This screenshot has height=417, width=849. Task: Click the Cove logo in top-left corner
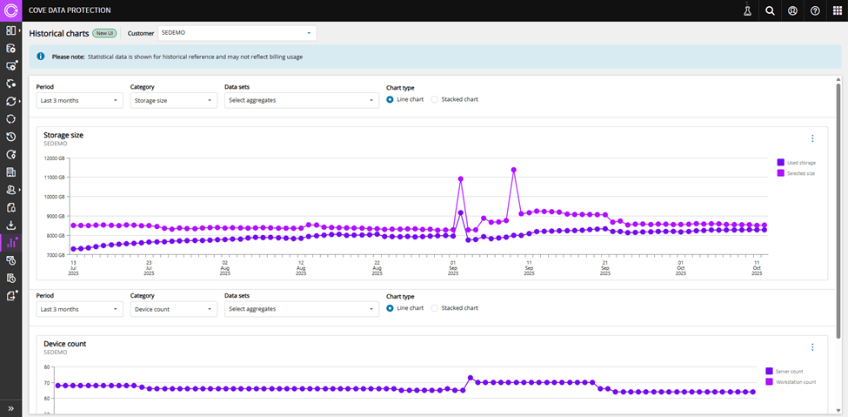[x=11, y=10]
